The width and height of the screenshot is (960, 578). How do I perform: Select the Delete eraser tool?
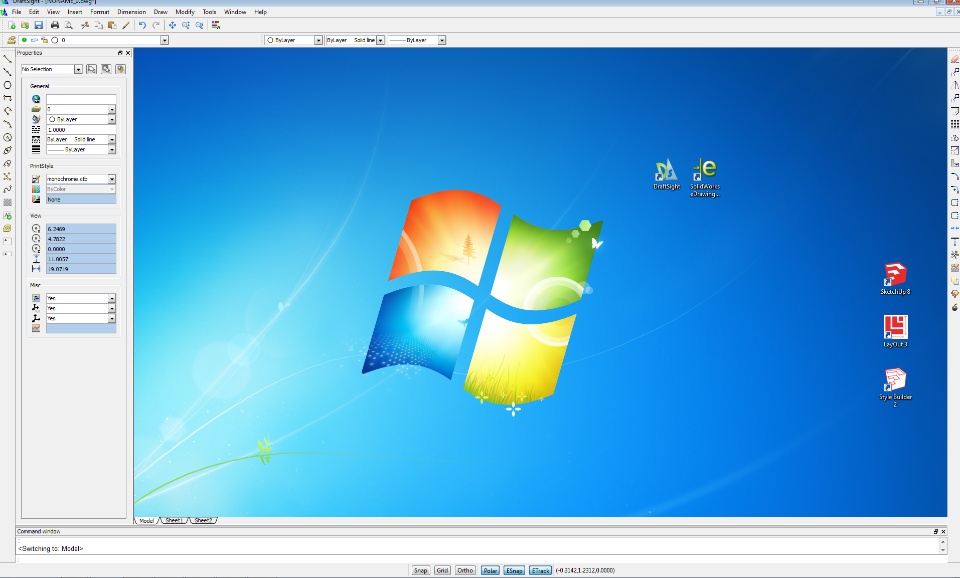(x=954, y=59)
